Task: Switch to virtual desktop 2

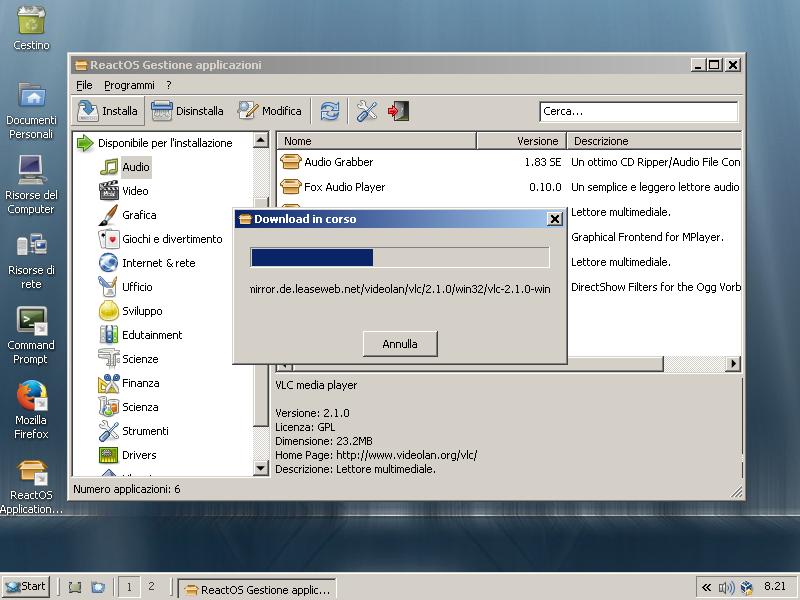Action: coord(152,587)
